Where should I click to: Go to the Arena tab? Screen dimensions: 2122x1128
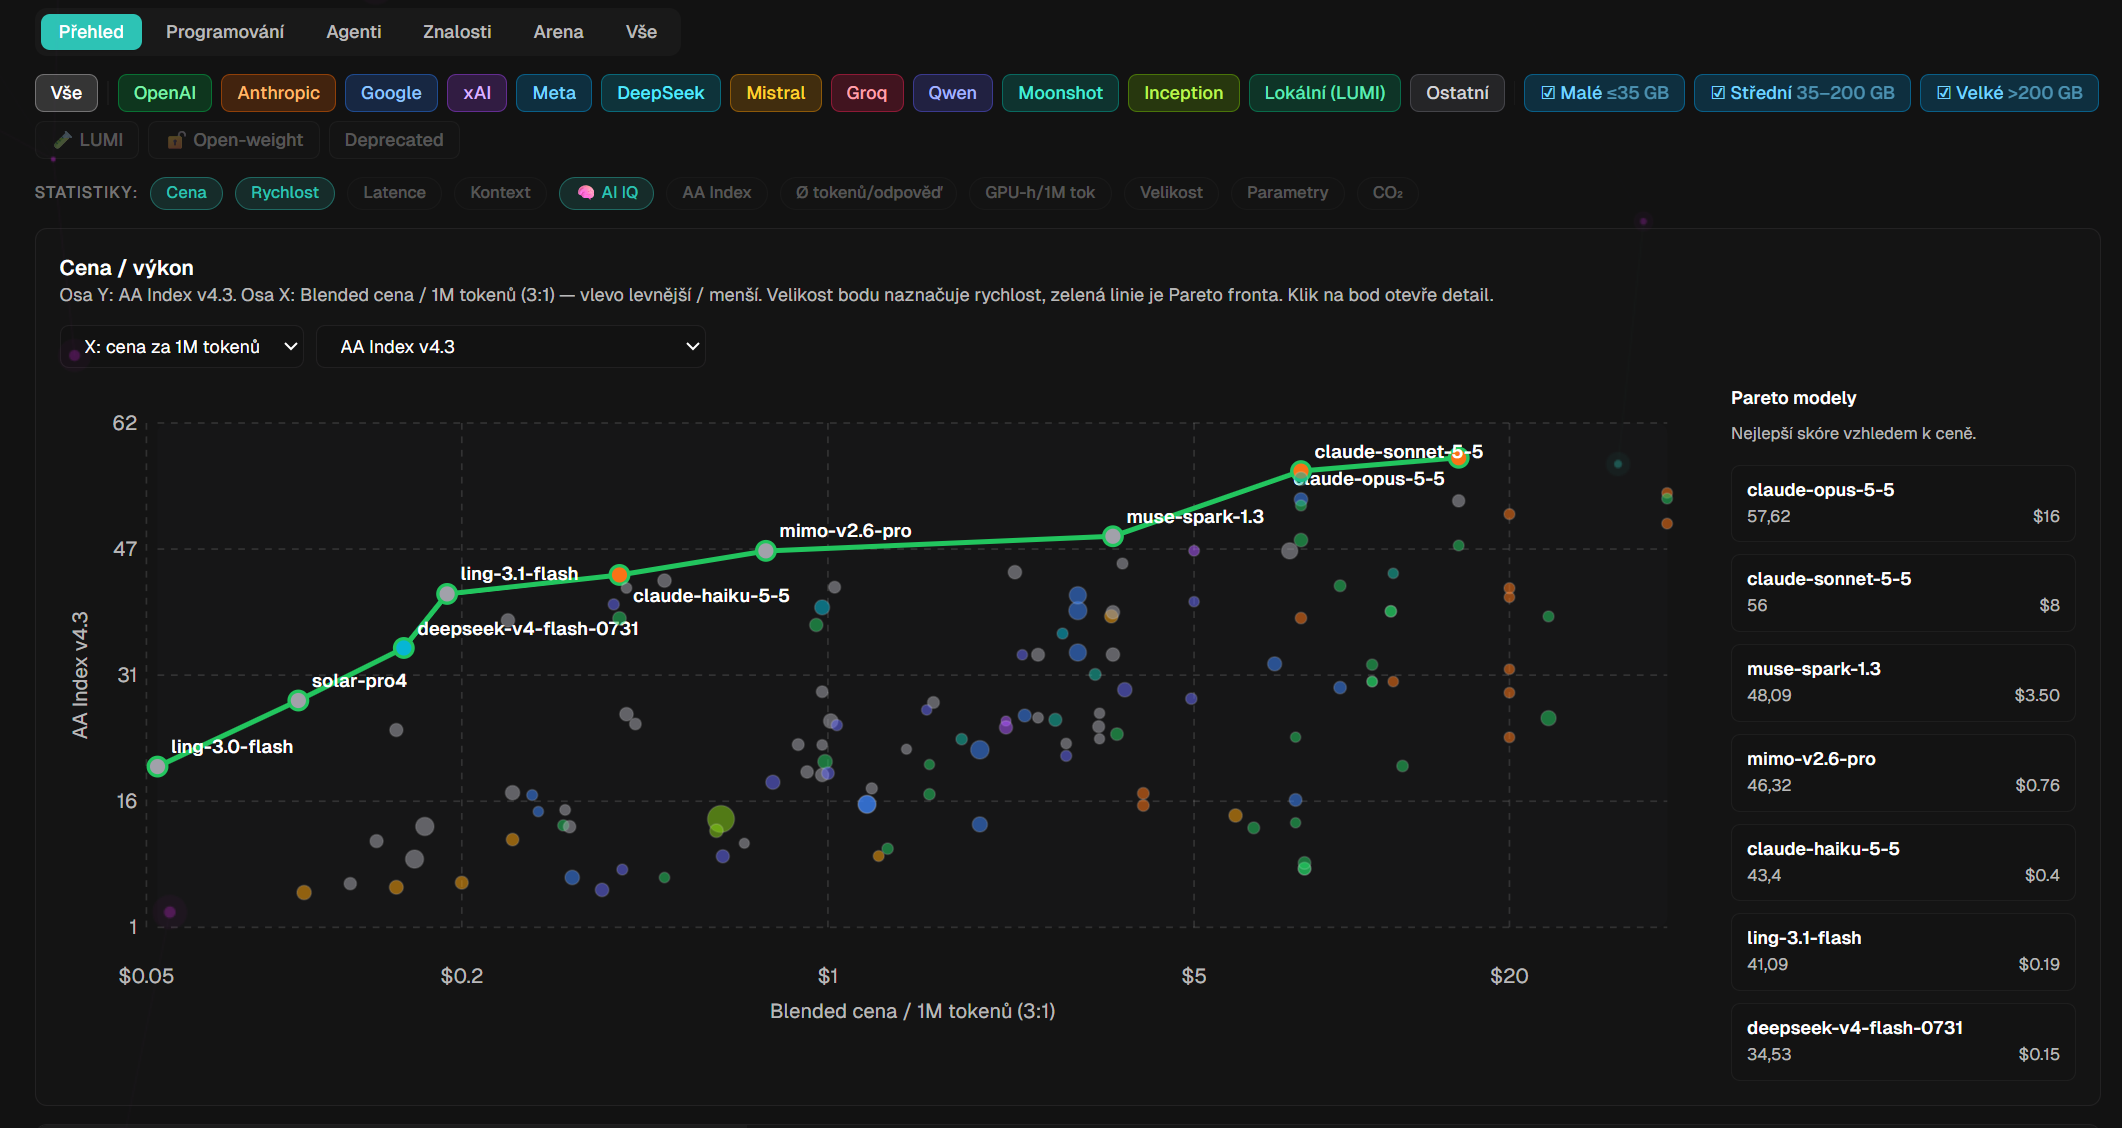(558, 32)
